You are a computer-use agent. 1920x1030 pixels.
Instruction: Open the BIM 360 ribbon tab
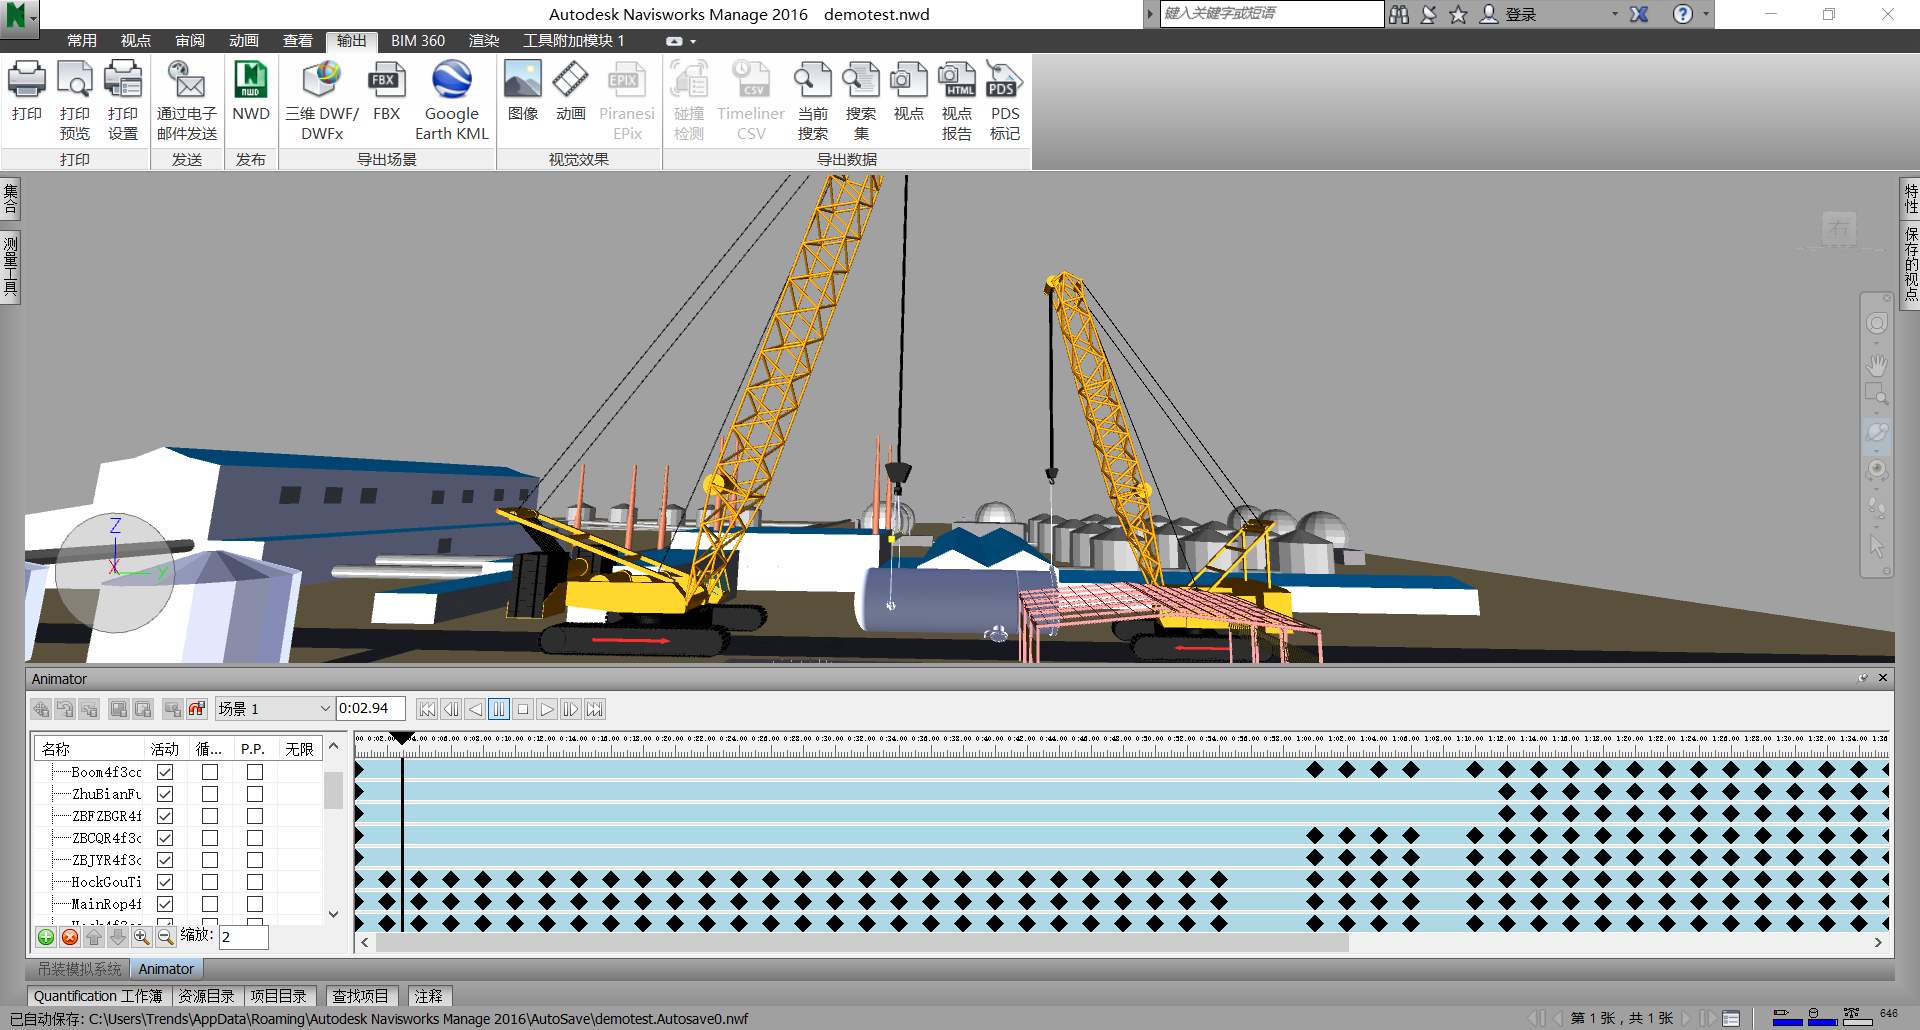point(418,41)
